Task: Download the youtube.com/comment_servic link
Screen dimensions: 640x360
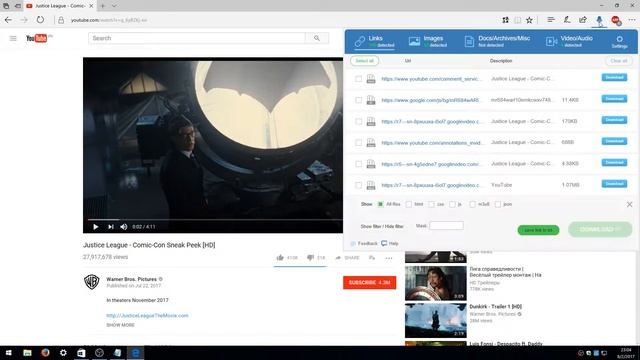Action: tap(614, 77)
